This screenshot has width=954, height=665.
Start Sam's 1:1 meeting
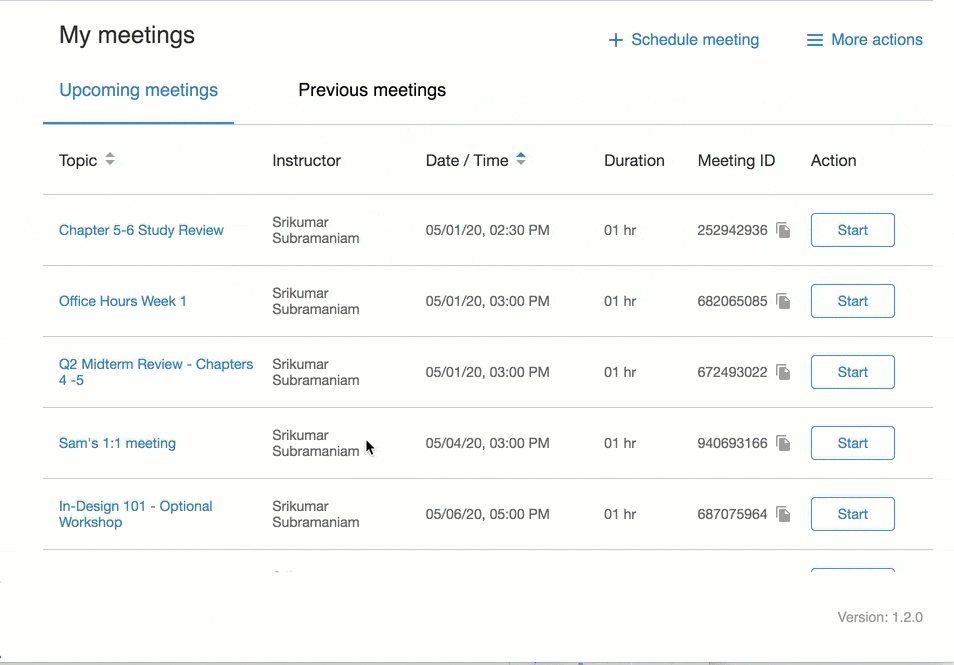pos(852,443)
